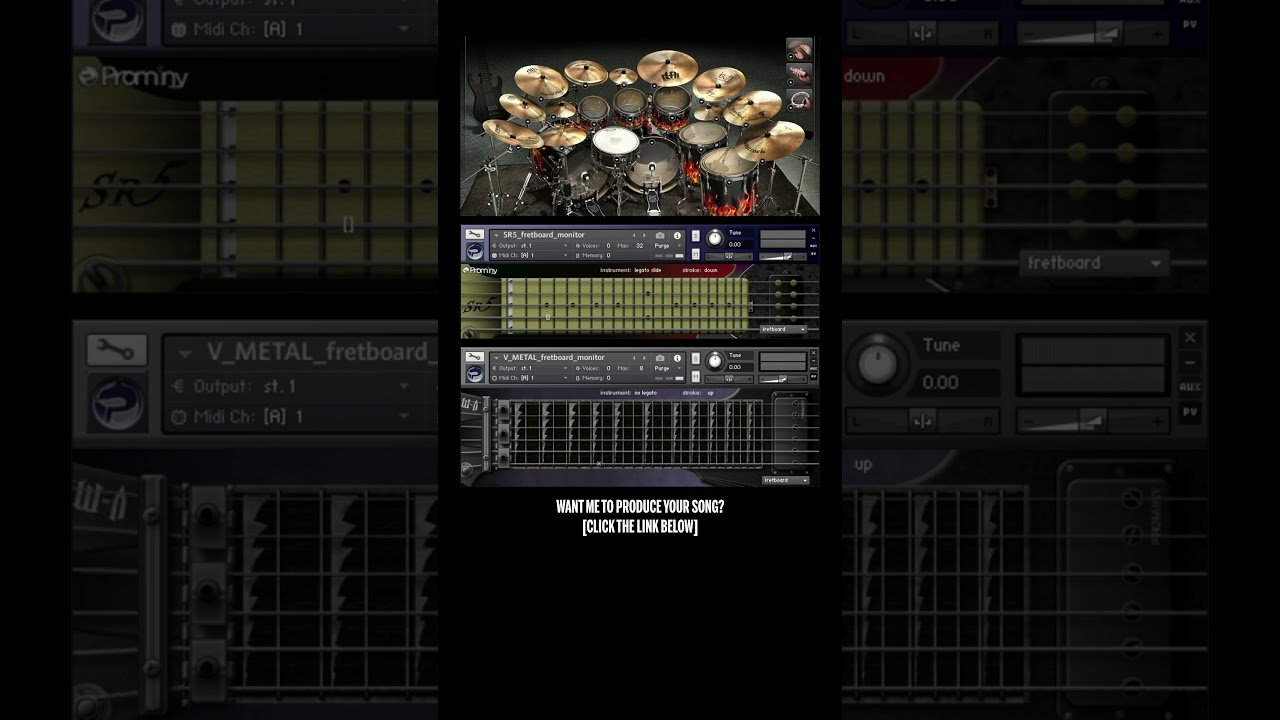Open snapshot camera in SR5 header

tap(660, 236)
